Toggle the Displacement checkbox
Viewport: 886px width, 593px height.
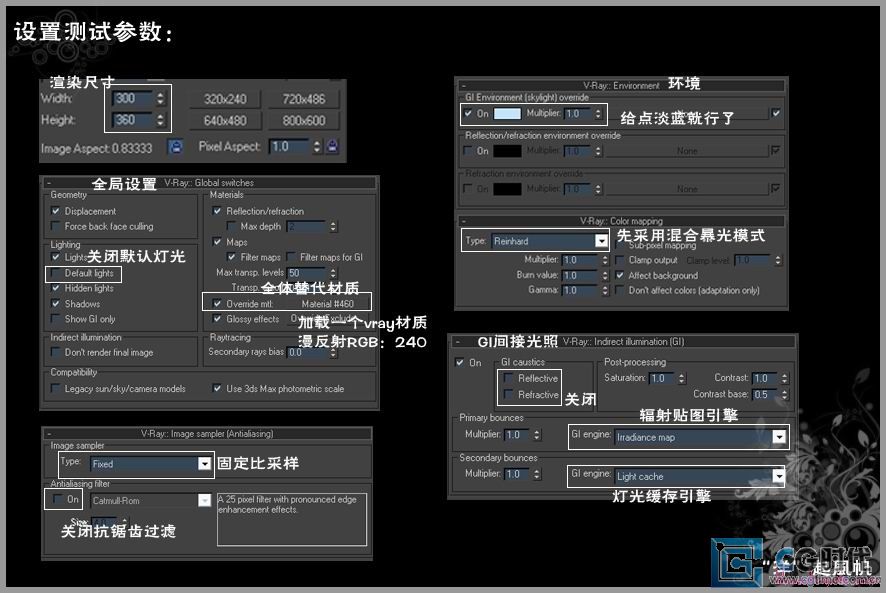click(55, 211)
